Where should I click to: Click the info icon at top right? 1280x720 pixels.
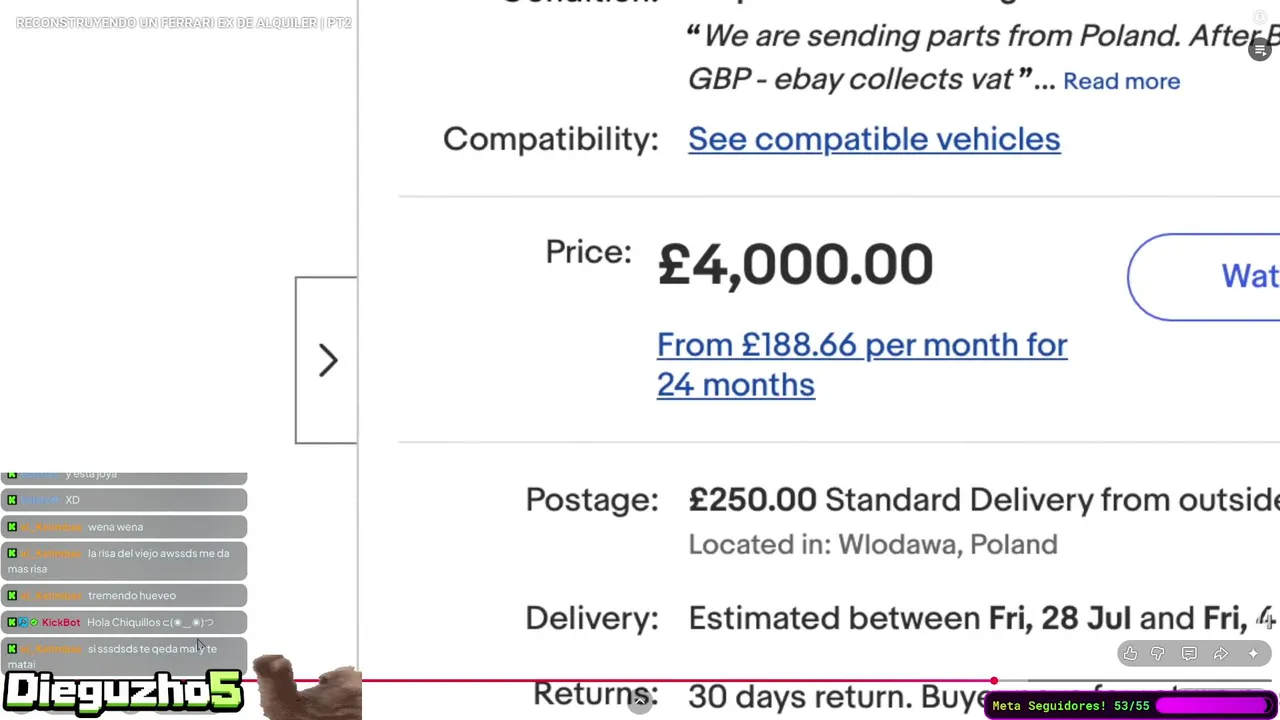1260,17
